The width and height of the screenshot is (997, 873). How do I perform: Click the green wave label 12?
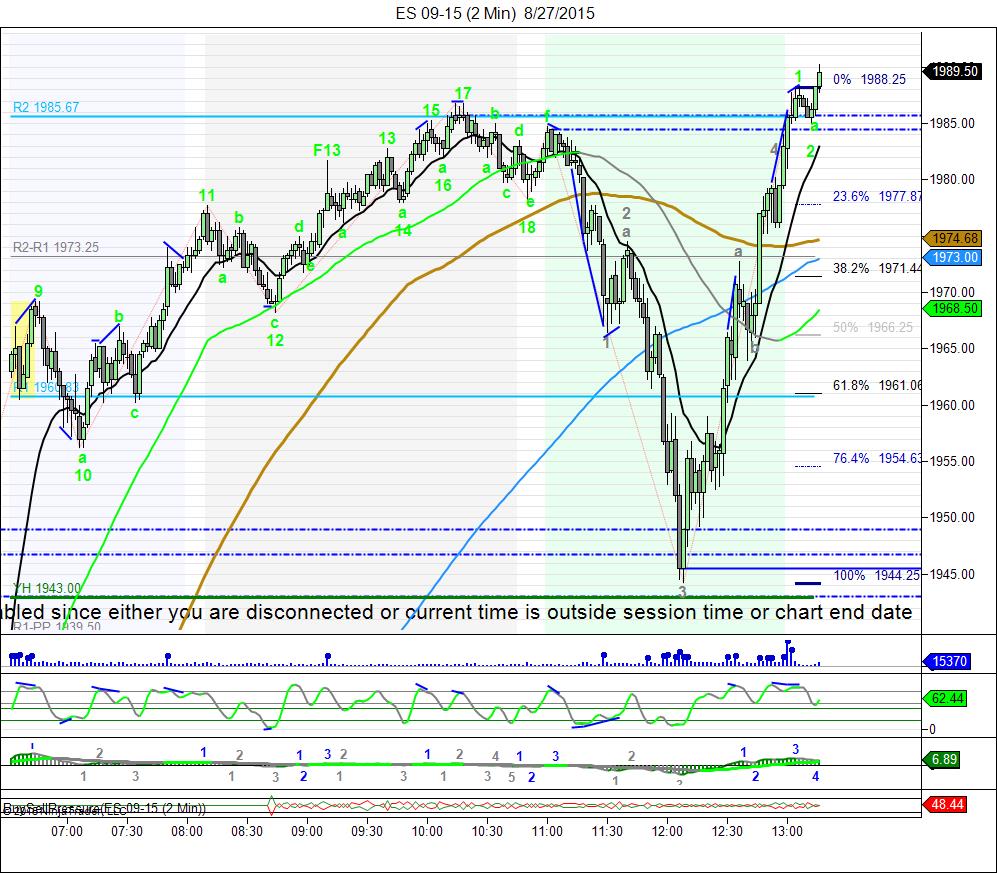(275, 340)
